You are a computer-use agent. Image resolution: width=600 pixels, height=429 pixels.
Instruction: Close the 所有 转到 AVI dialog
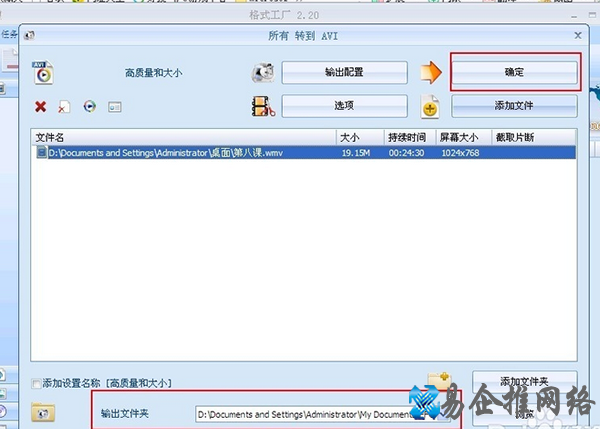point(578,36)
